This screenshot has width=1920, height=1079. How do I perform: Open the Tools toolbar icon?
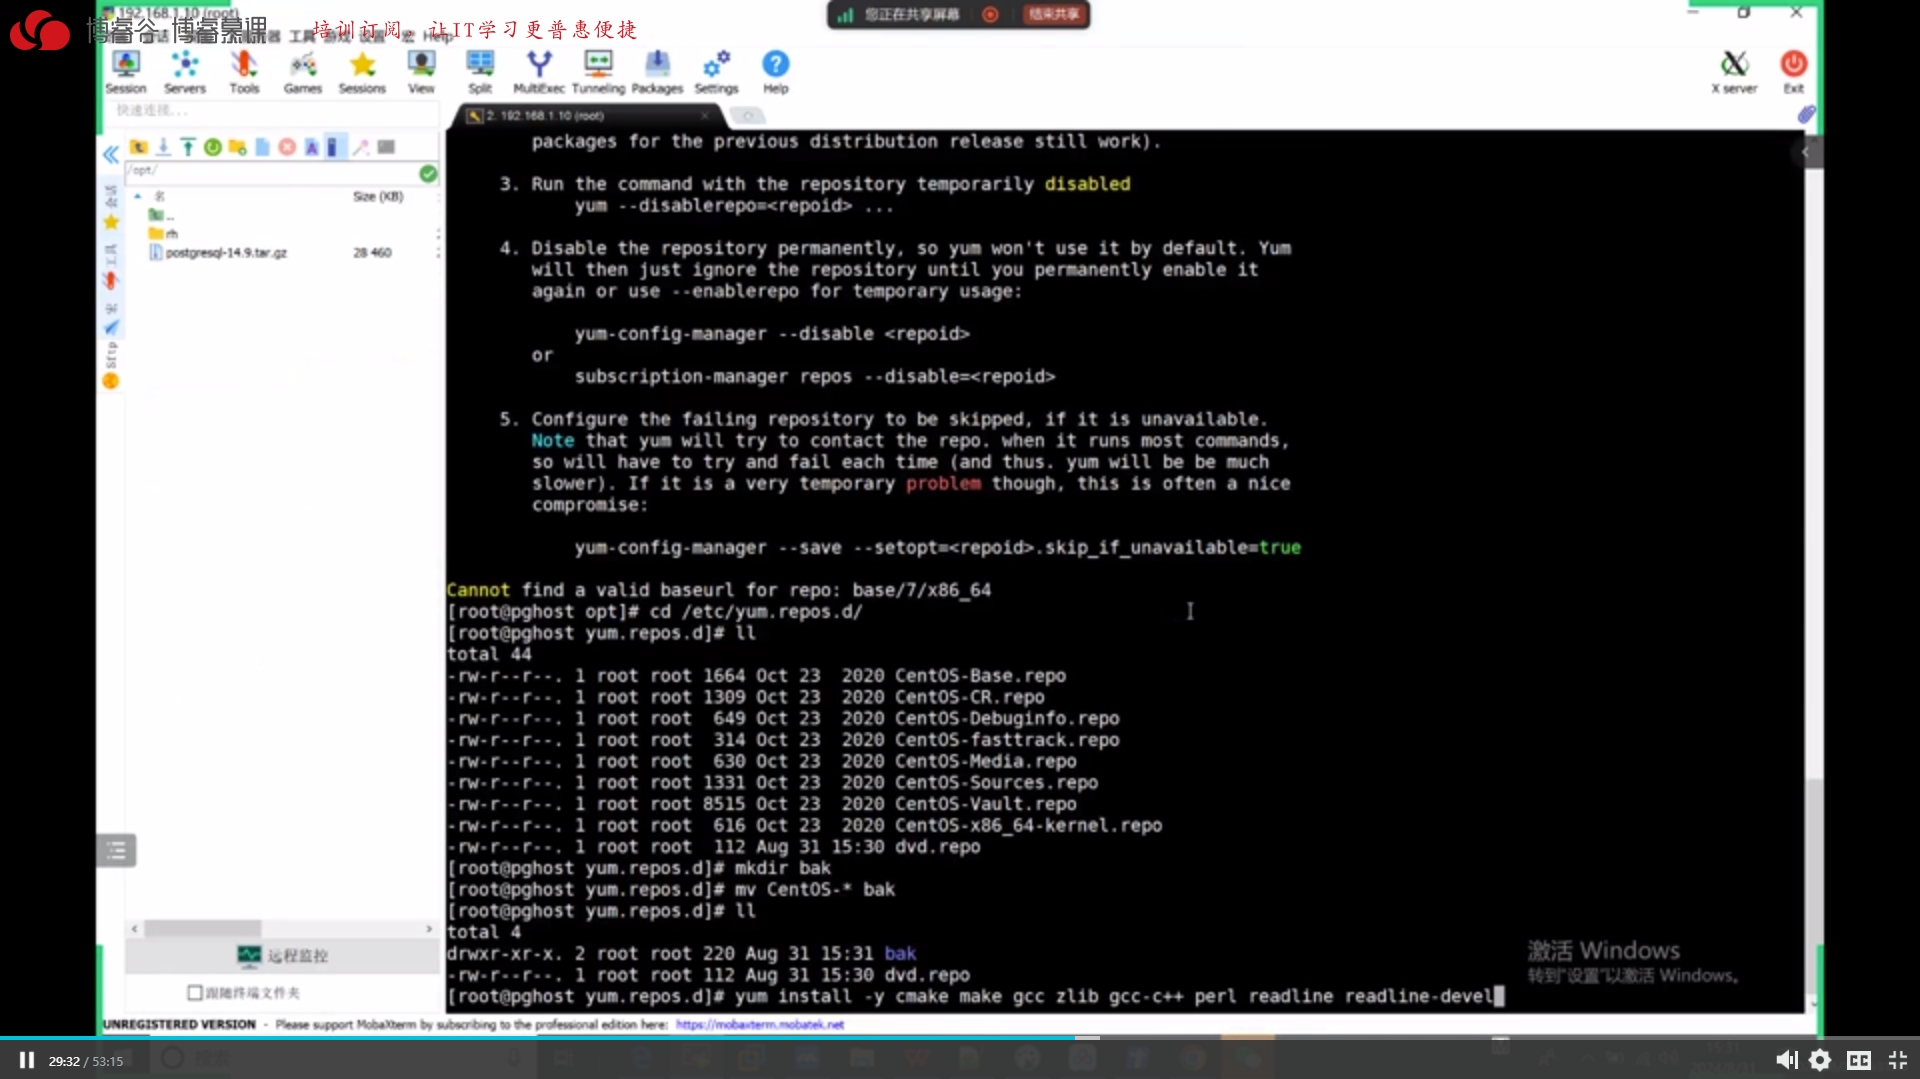[x=244, y=72]
